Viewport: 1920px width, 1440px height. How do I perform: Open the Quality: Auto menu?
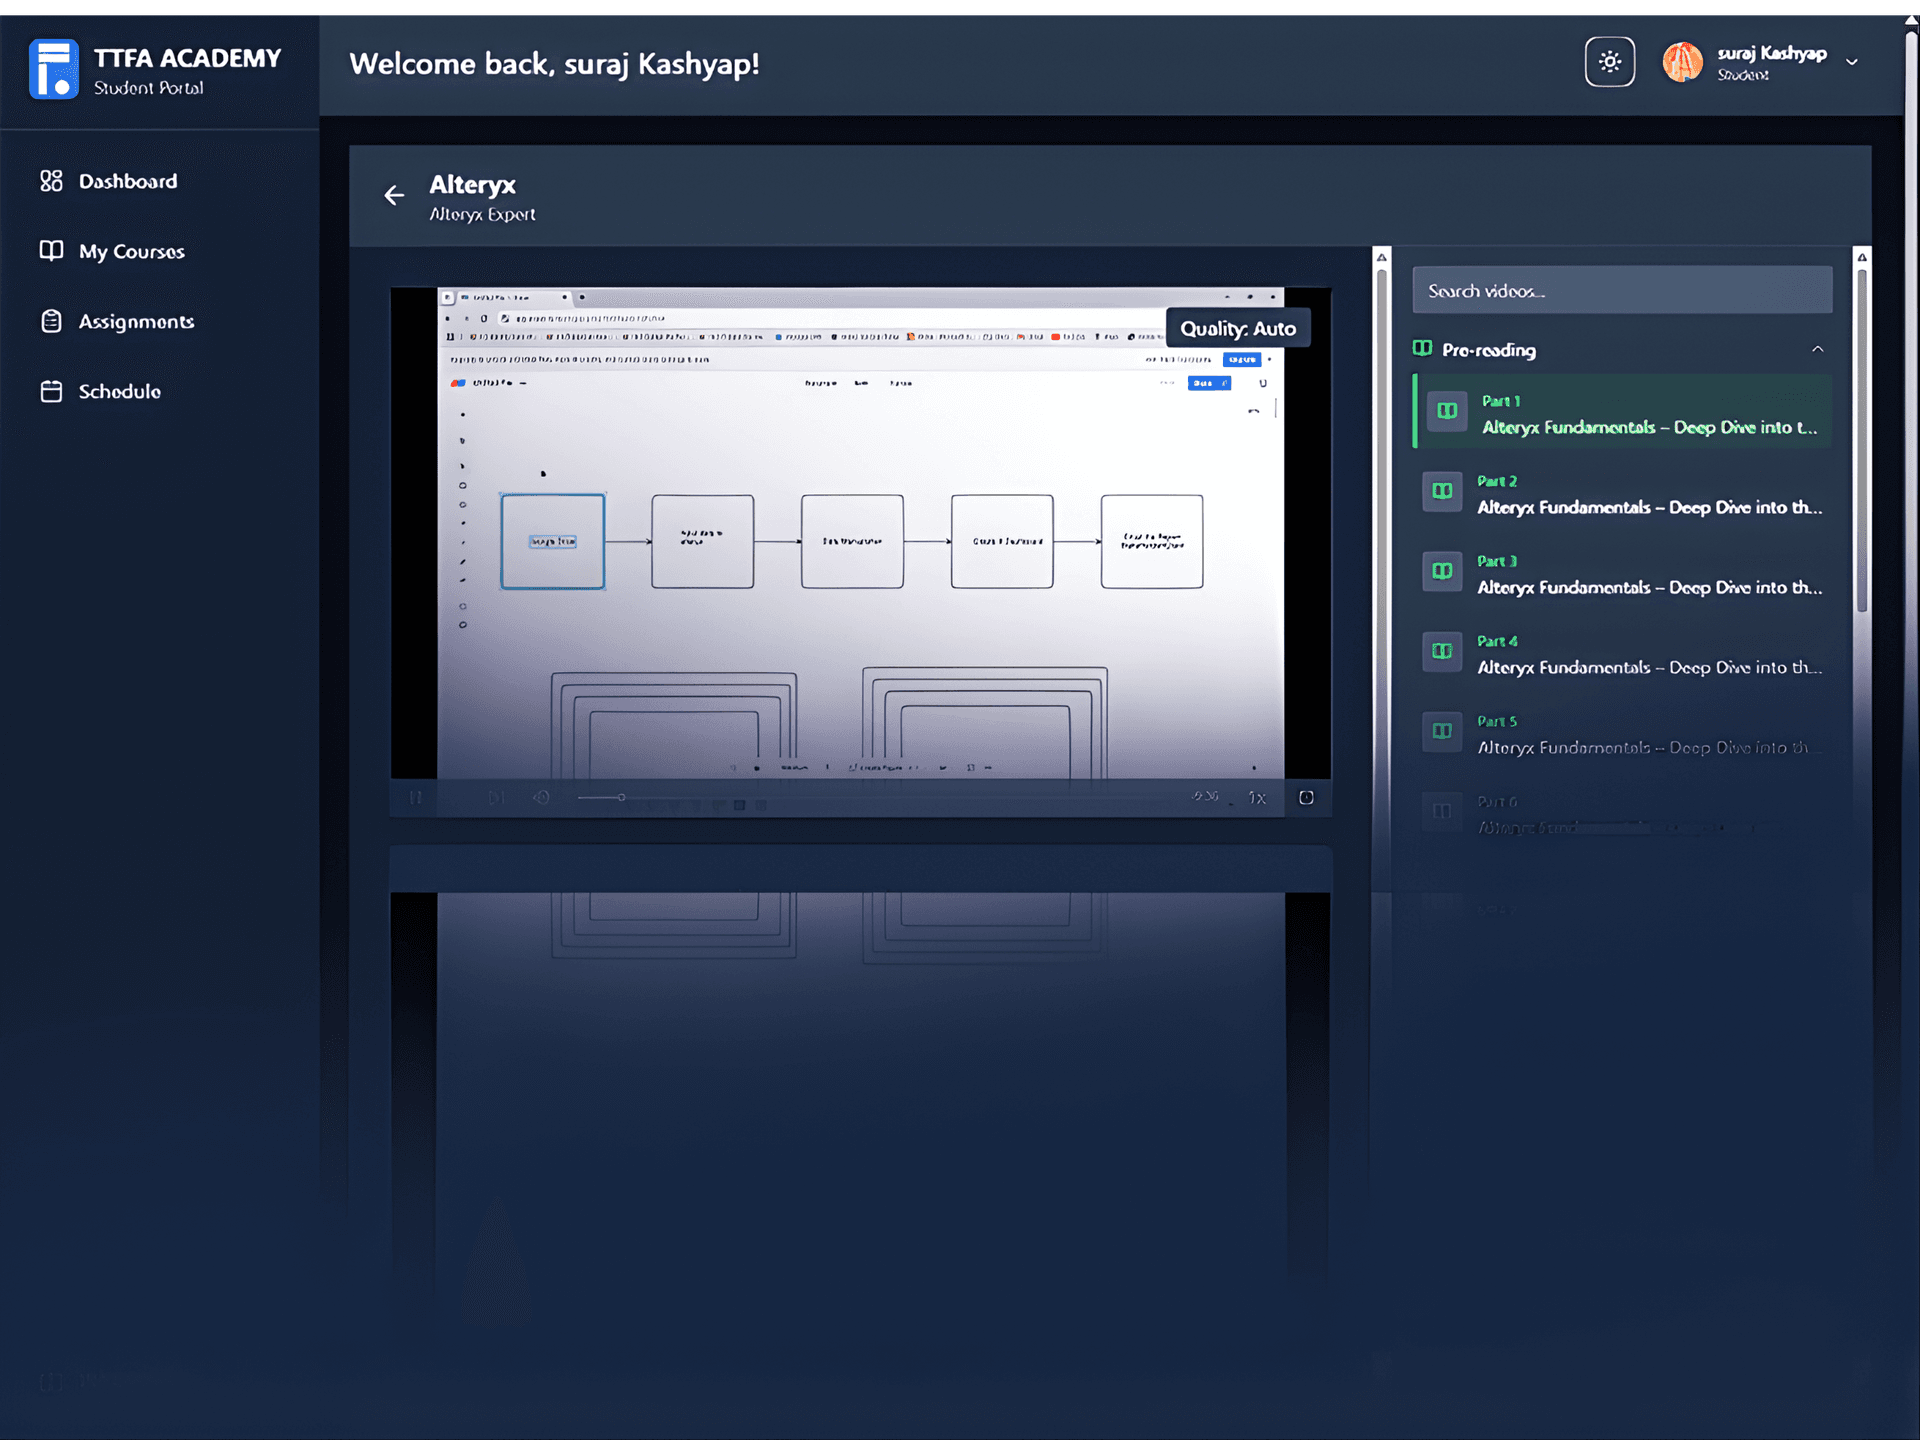point(1237,327)
